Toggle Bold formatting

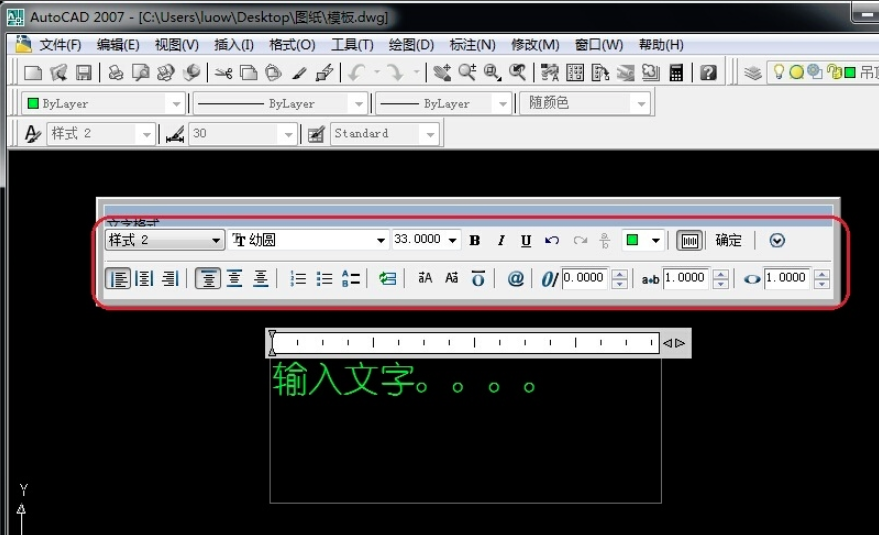474,240
